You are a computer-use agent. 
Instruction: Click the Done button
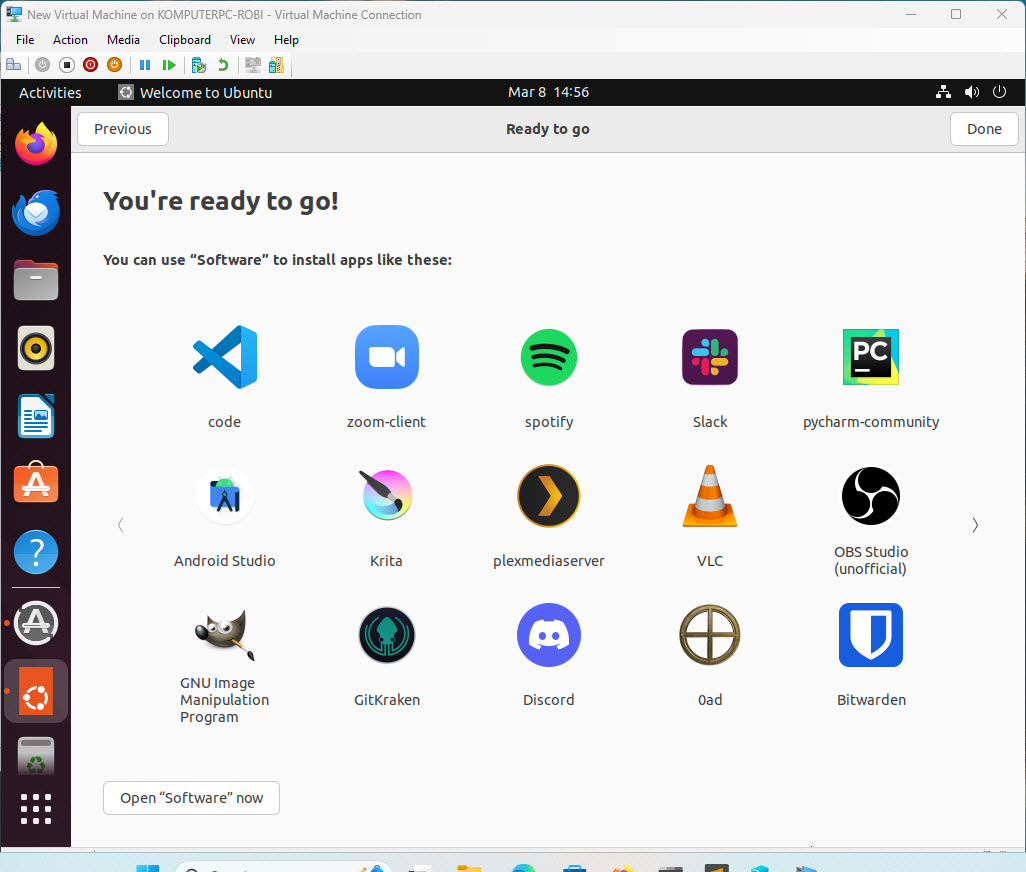click(x=984, y=129)
